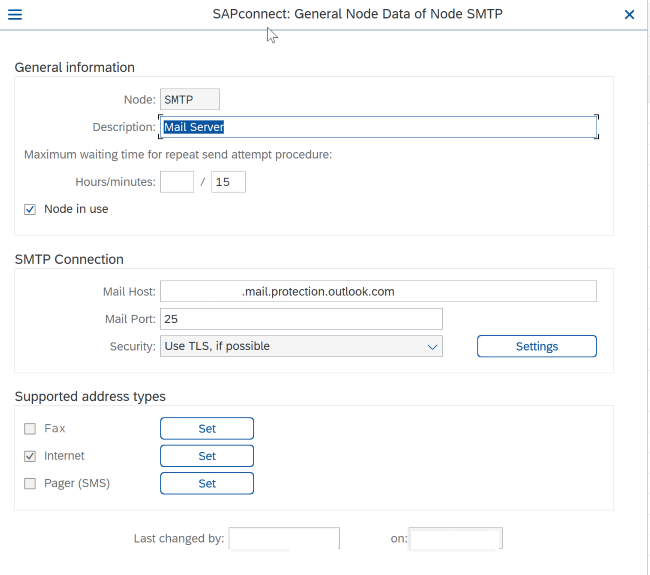650x575 pixels.
Task: Toggle the Internet address type checkbox
Action: 30,456
